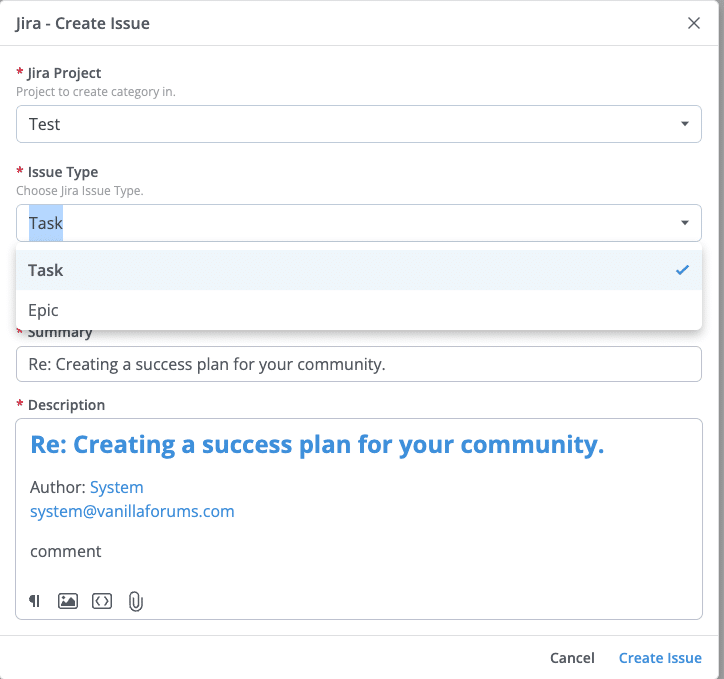This screenshot has width=724, height=679.
Task: Close the Jira Create Issue dialog
Action: click(x=694, y=23)
